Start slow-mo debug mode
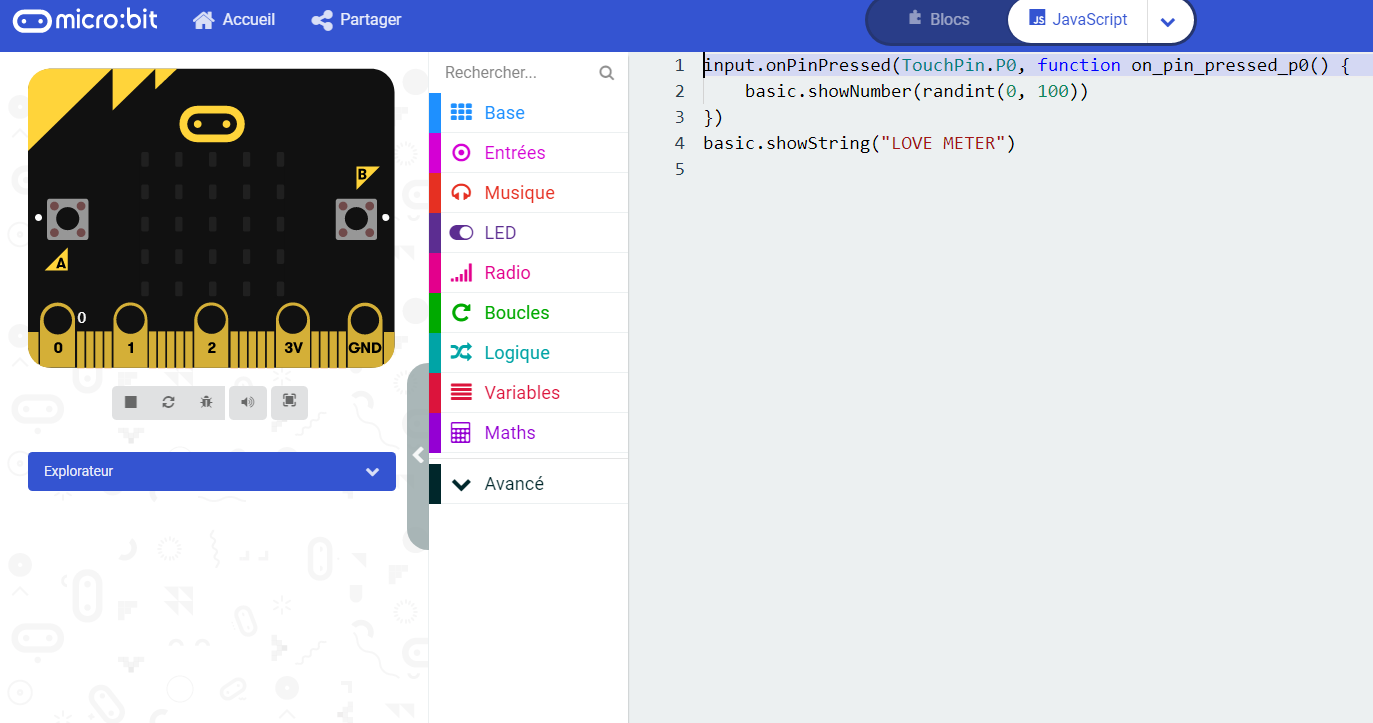Viewport: 1373px width, 723px height. coord(206,402)
